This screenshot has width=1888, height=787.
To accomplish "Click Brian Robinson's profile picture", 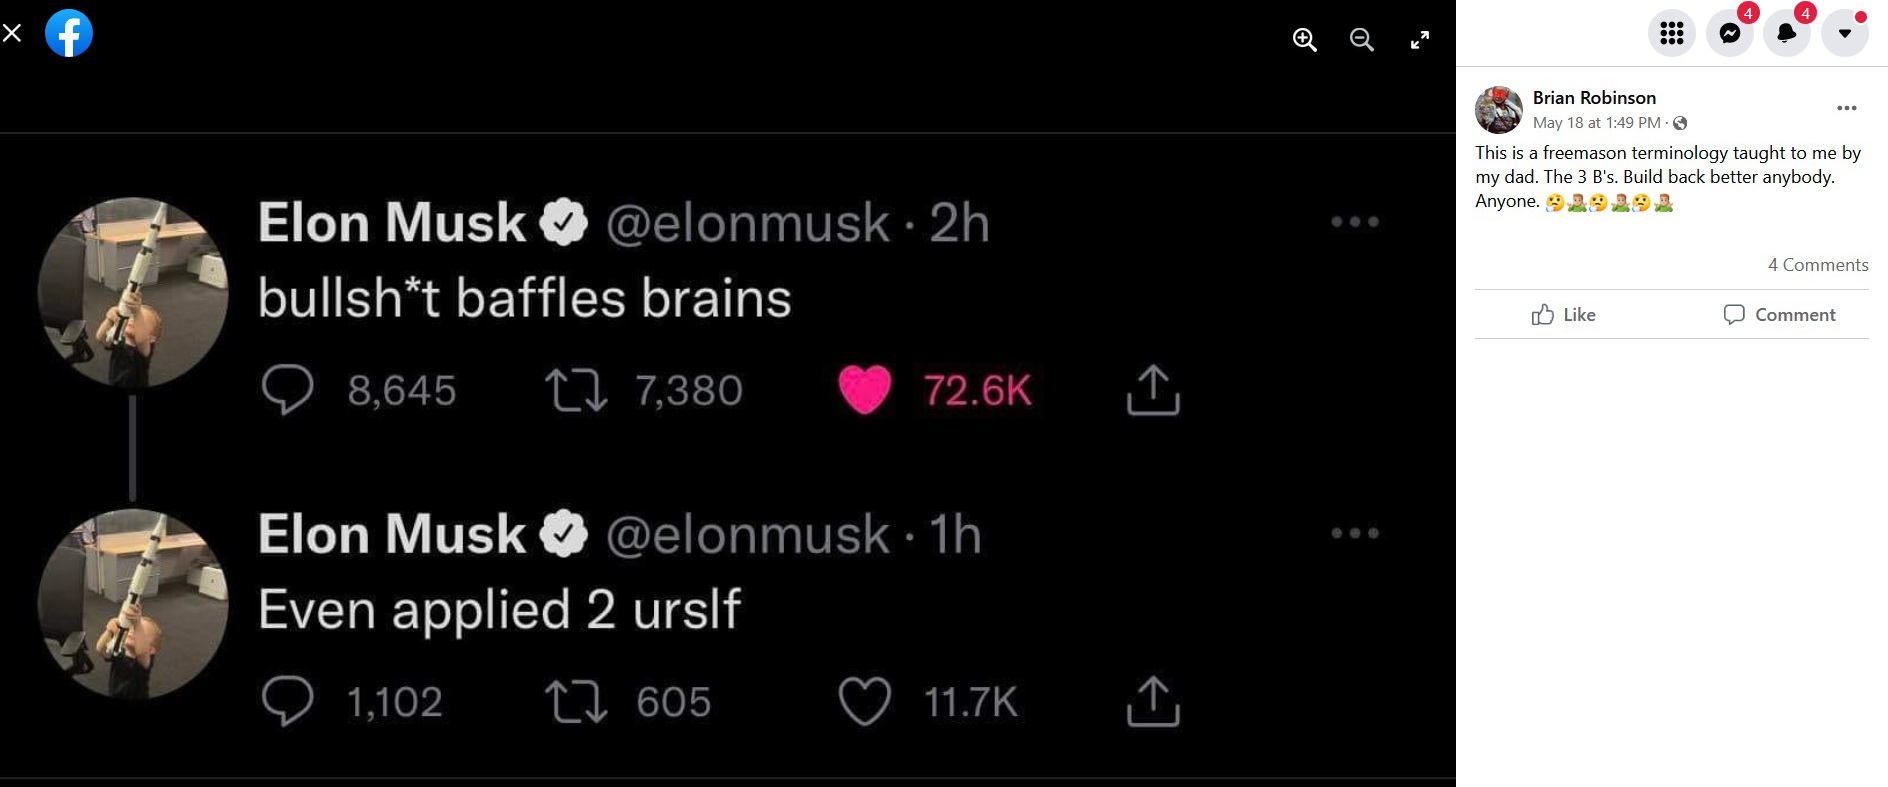I will pyautogui.click(x=1498, y=110).
